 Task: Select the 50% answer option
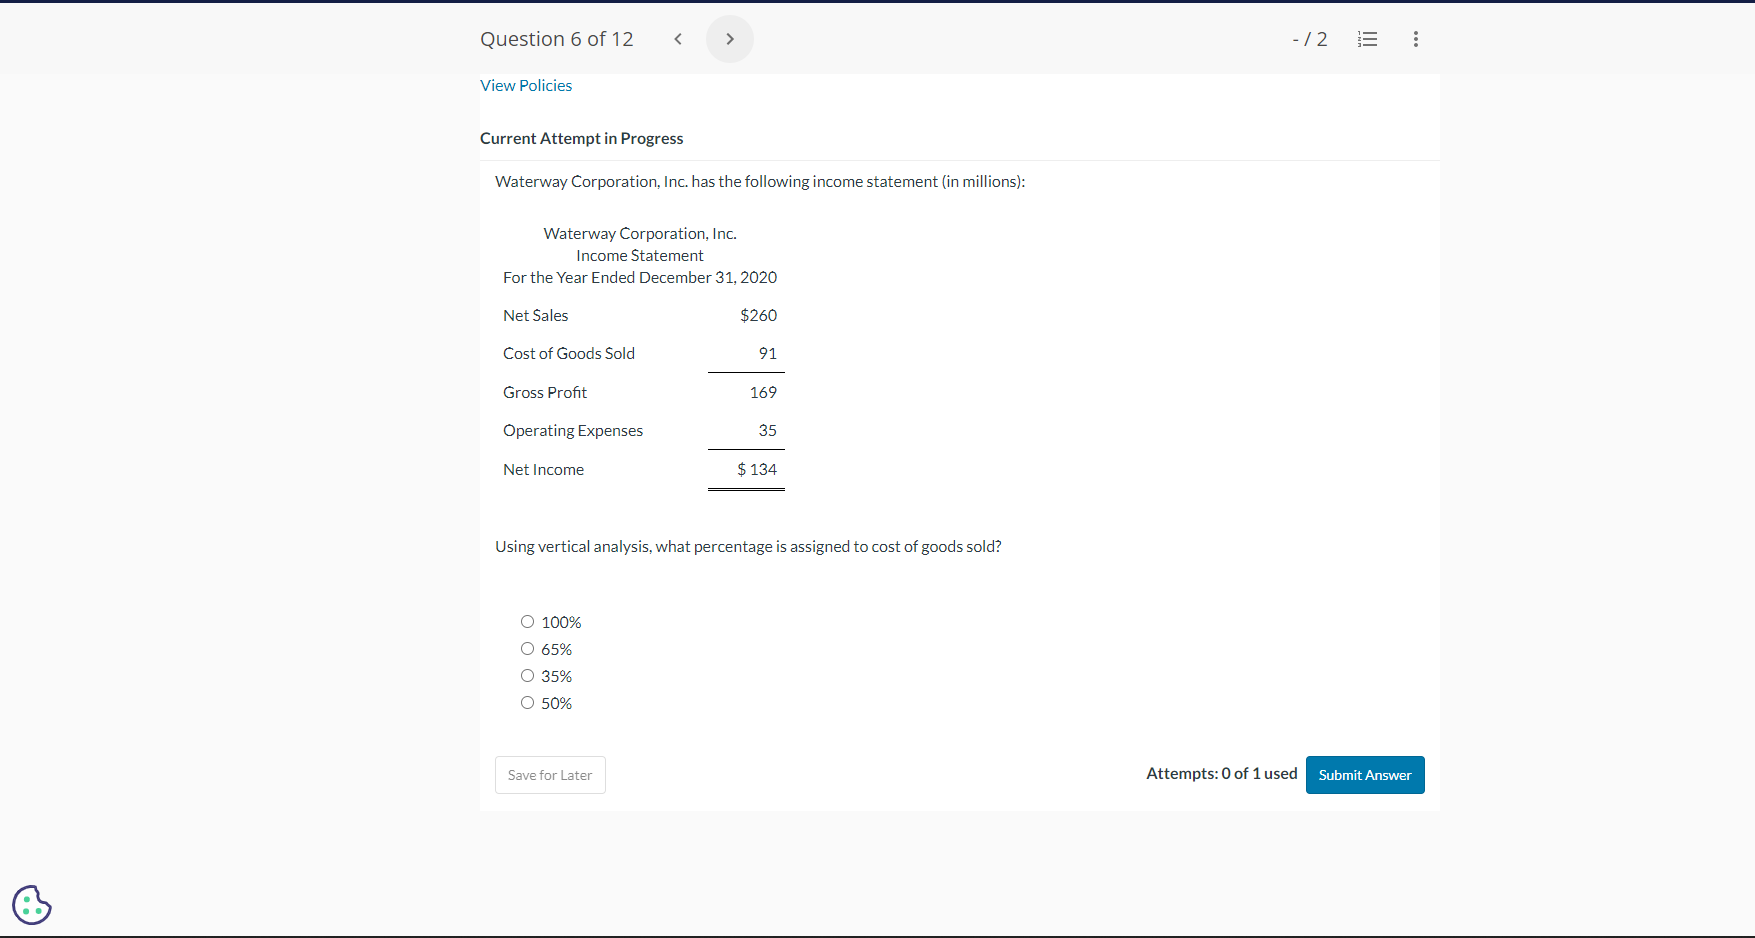point(527,703)
